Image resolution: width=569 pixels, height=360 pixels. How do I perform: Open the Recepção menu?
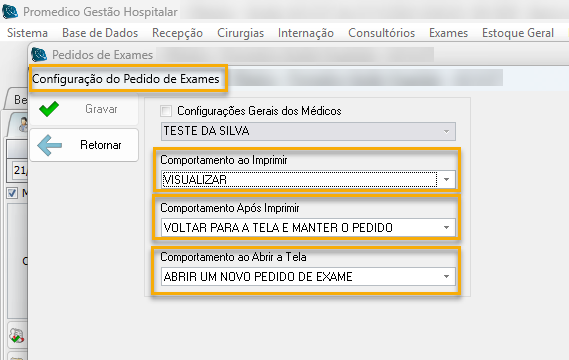pyautogui.click(x=177, y=33)
